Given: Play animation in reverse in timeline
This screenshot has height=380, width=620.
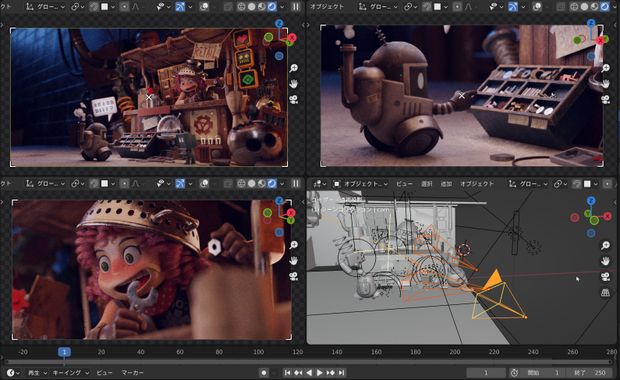Looking at the screenshot, I should 309,372.
